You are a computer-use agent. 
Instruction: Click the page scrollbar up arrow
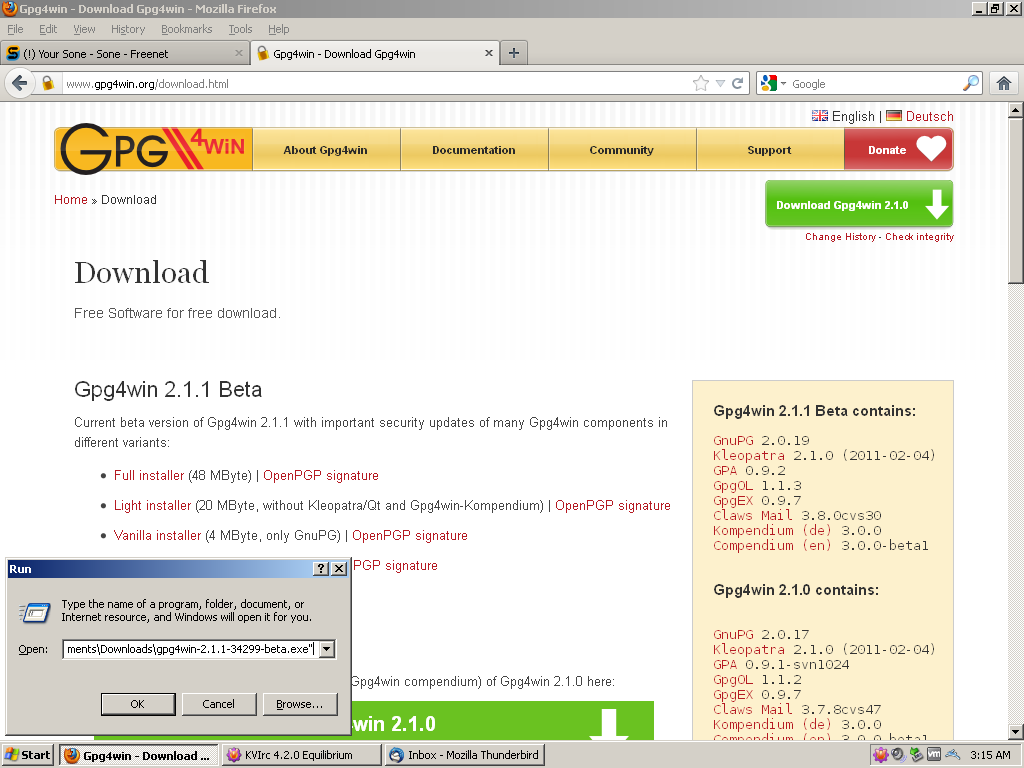pos(1015,110)
